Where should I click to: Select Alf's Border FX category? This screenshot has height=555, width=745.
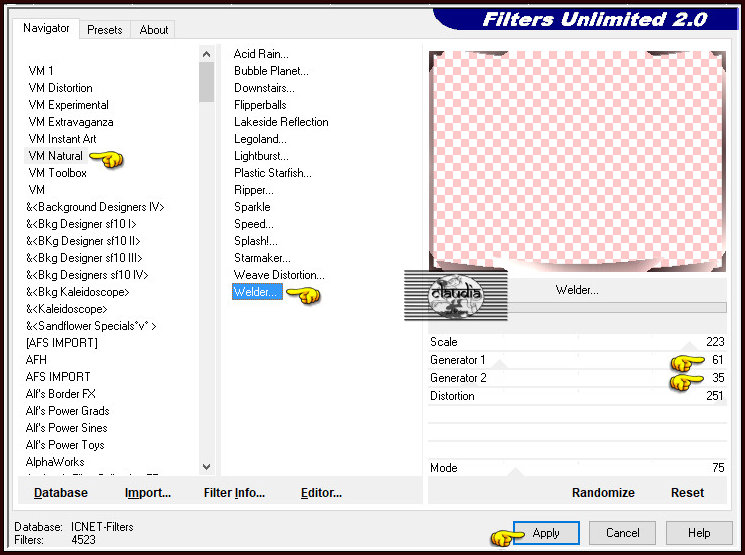tap(60, 394)
